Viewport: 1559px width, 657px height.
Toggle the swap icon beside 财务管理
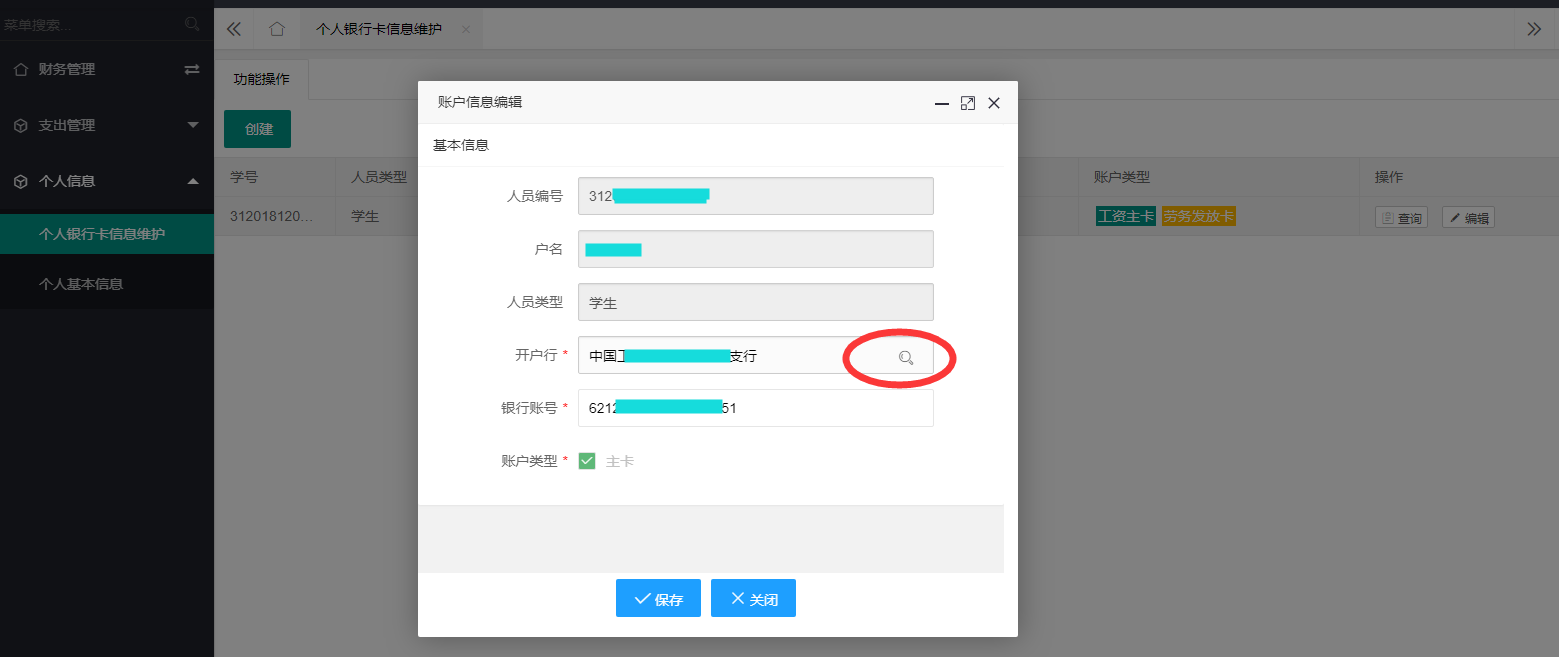pyautogui.click(x=192, y=70)
